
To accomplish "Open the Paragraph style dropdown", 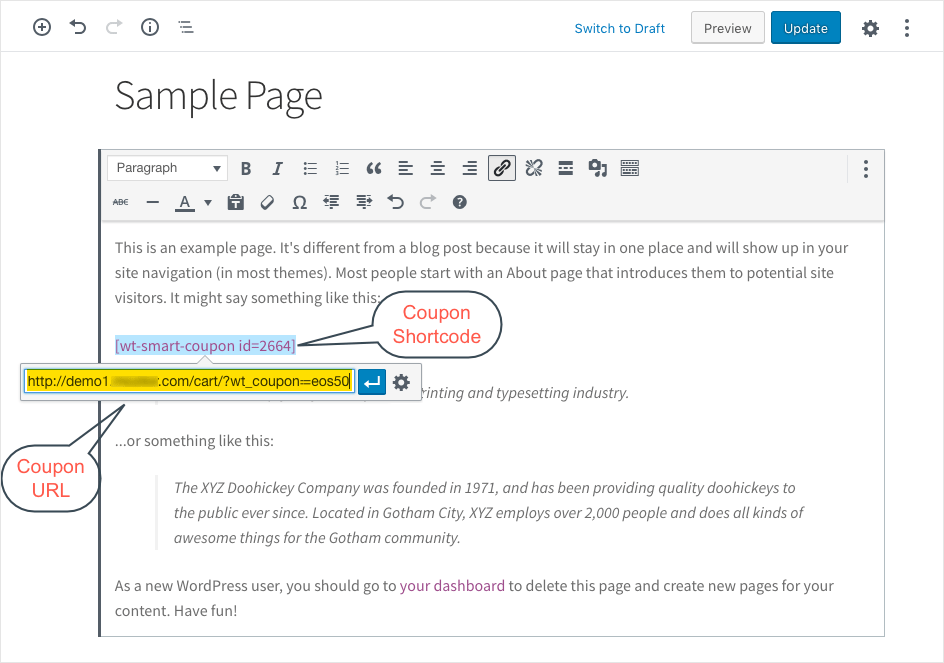I will point(167,168).
